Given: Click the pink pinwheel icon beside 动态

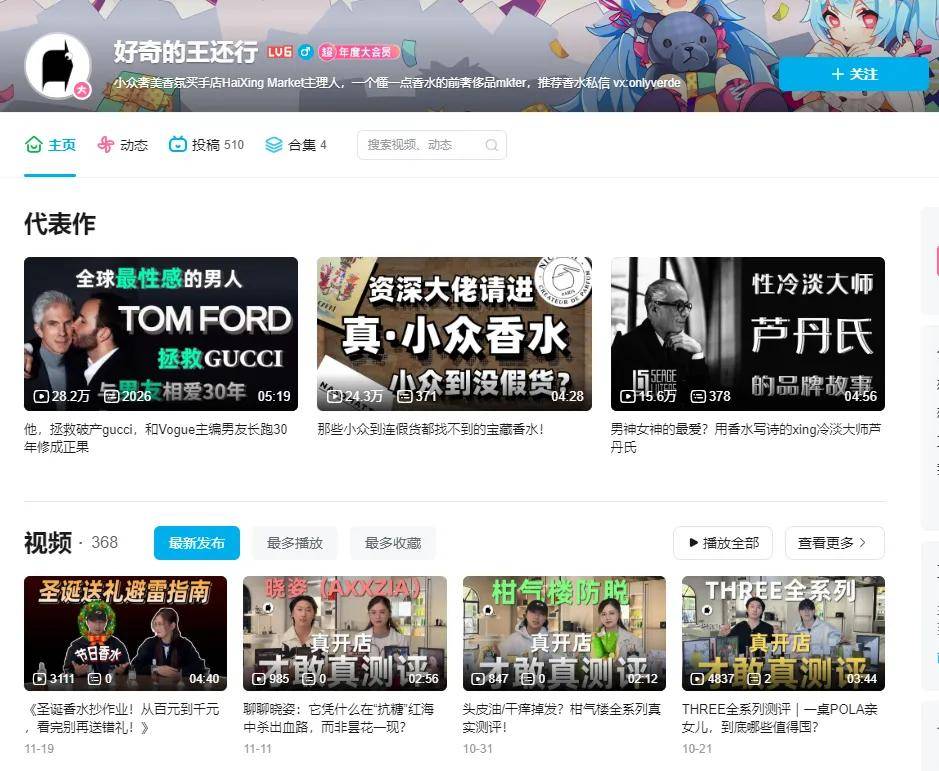Looking at the screenshot, I should tap(104, 145).
